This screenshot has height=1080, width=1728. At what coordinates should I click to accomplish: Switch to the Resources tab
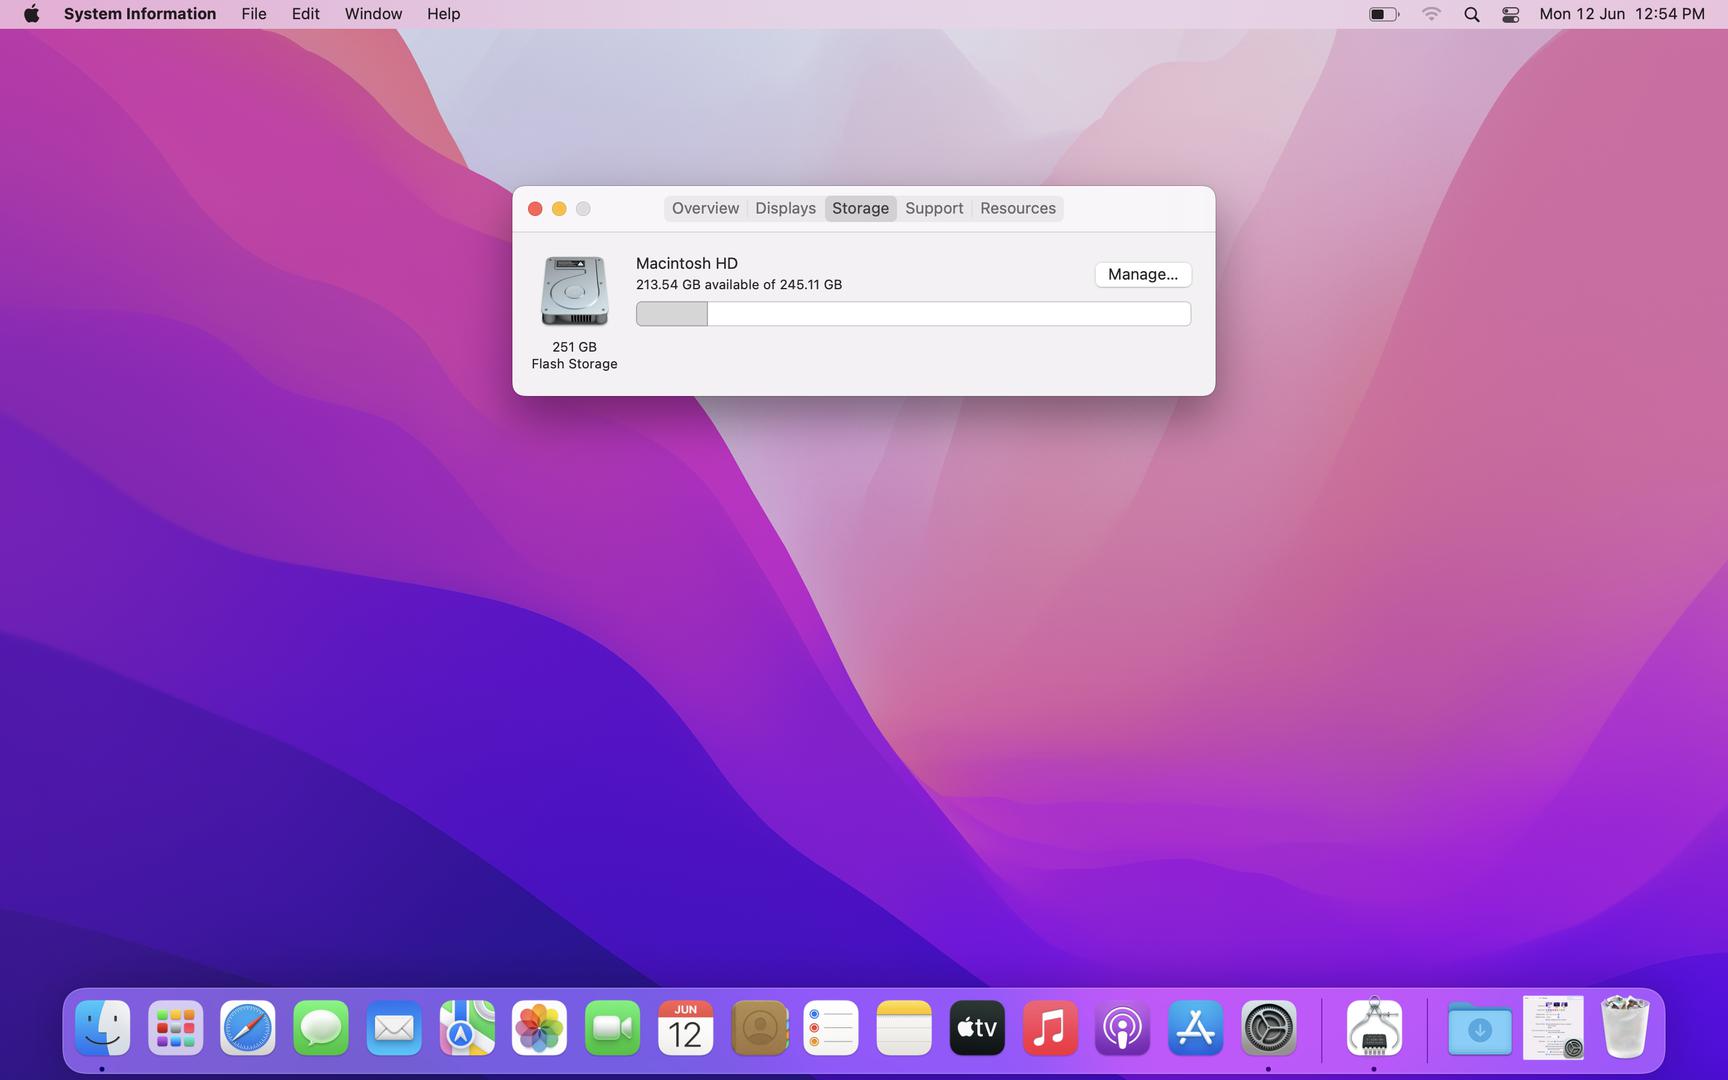(1017, 208)
